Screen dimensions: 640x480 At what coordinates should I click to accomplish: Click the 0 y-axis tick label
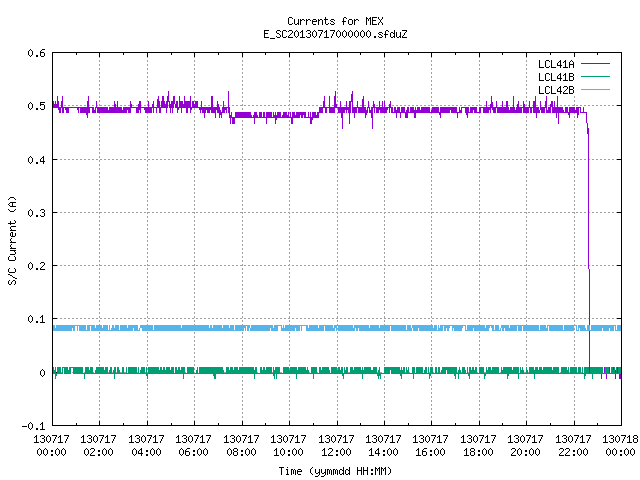click(x=42, y=373)
